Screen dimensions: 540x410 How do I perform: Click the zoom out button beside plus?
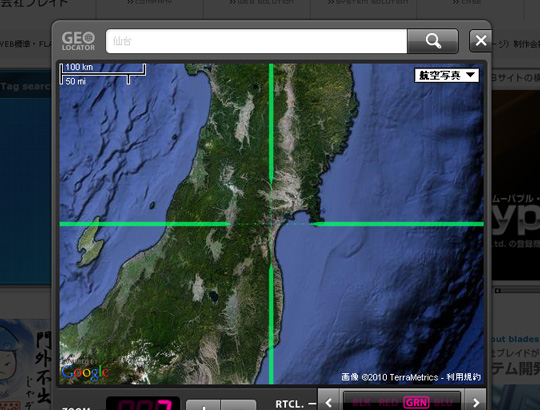[238, 406]
